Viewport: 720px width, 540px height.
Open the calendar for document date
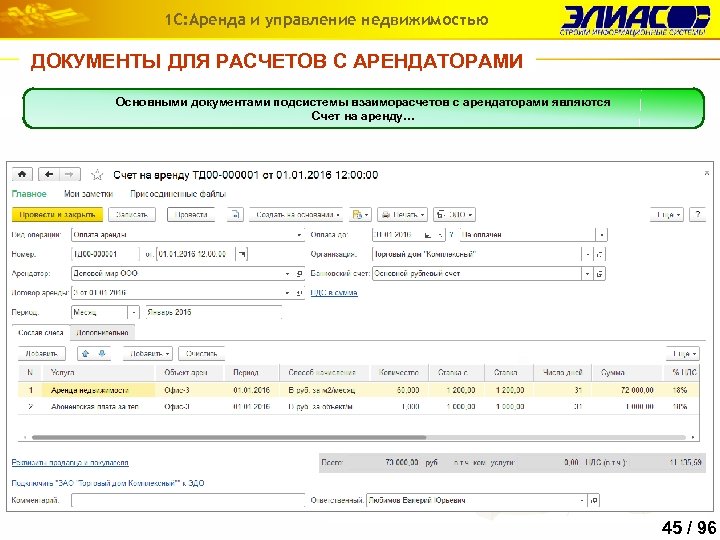click(242, 254)
